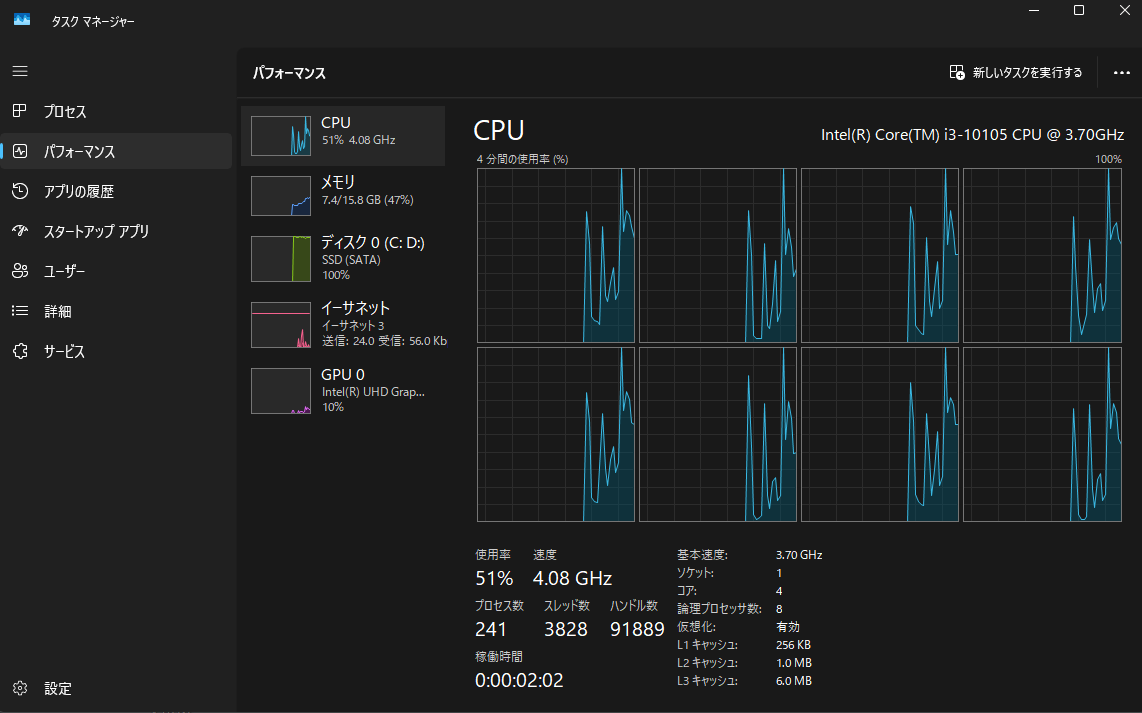Close the Task Manager window

pyautogui.click(x=1125, y=10)
